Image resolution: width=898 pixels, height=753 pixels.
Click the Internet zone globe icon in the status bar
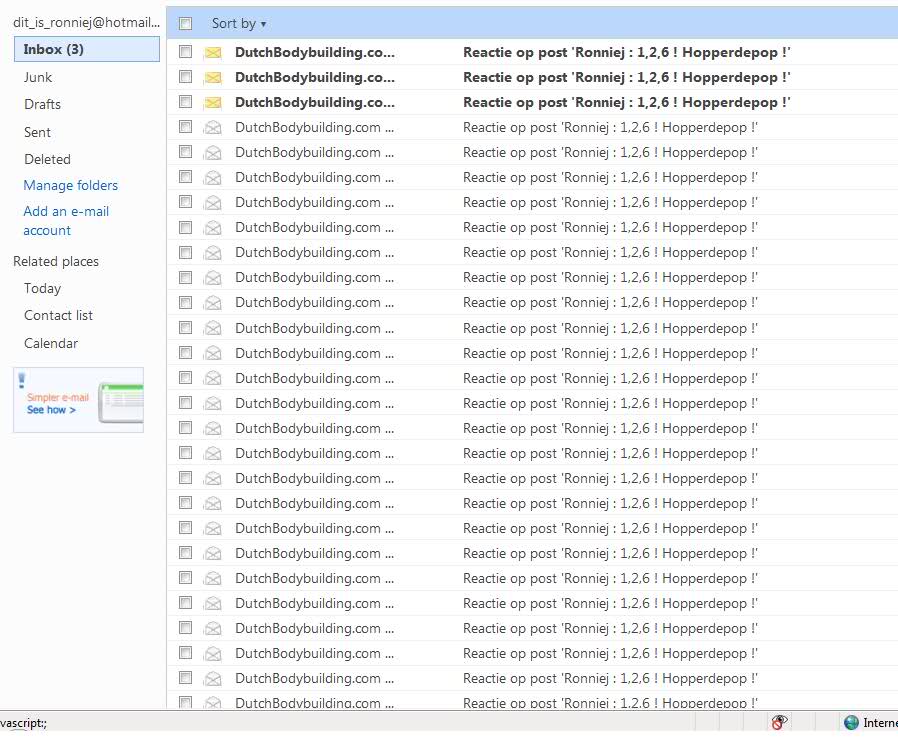click(851, 723)
